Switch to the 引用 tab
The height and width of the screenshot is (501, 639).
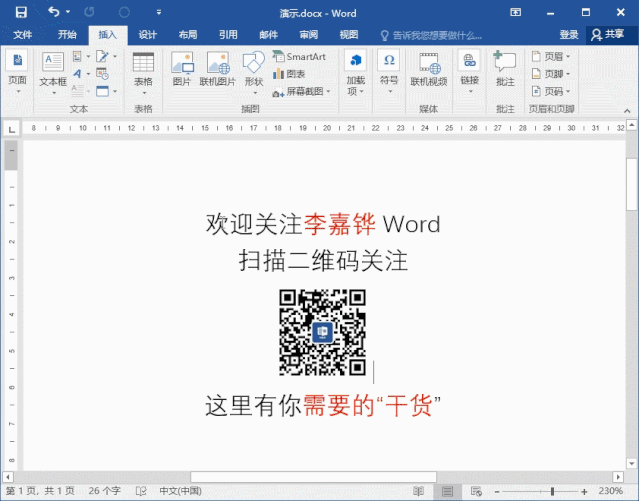pos(228,35)
